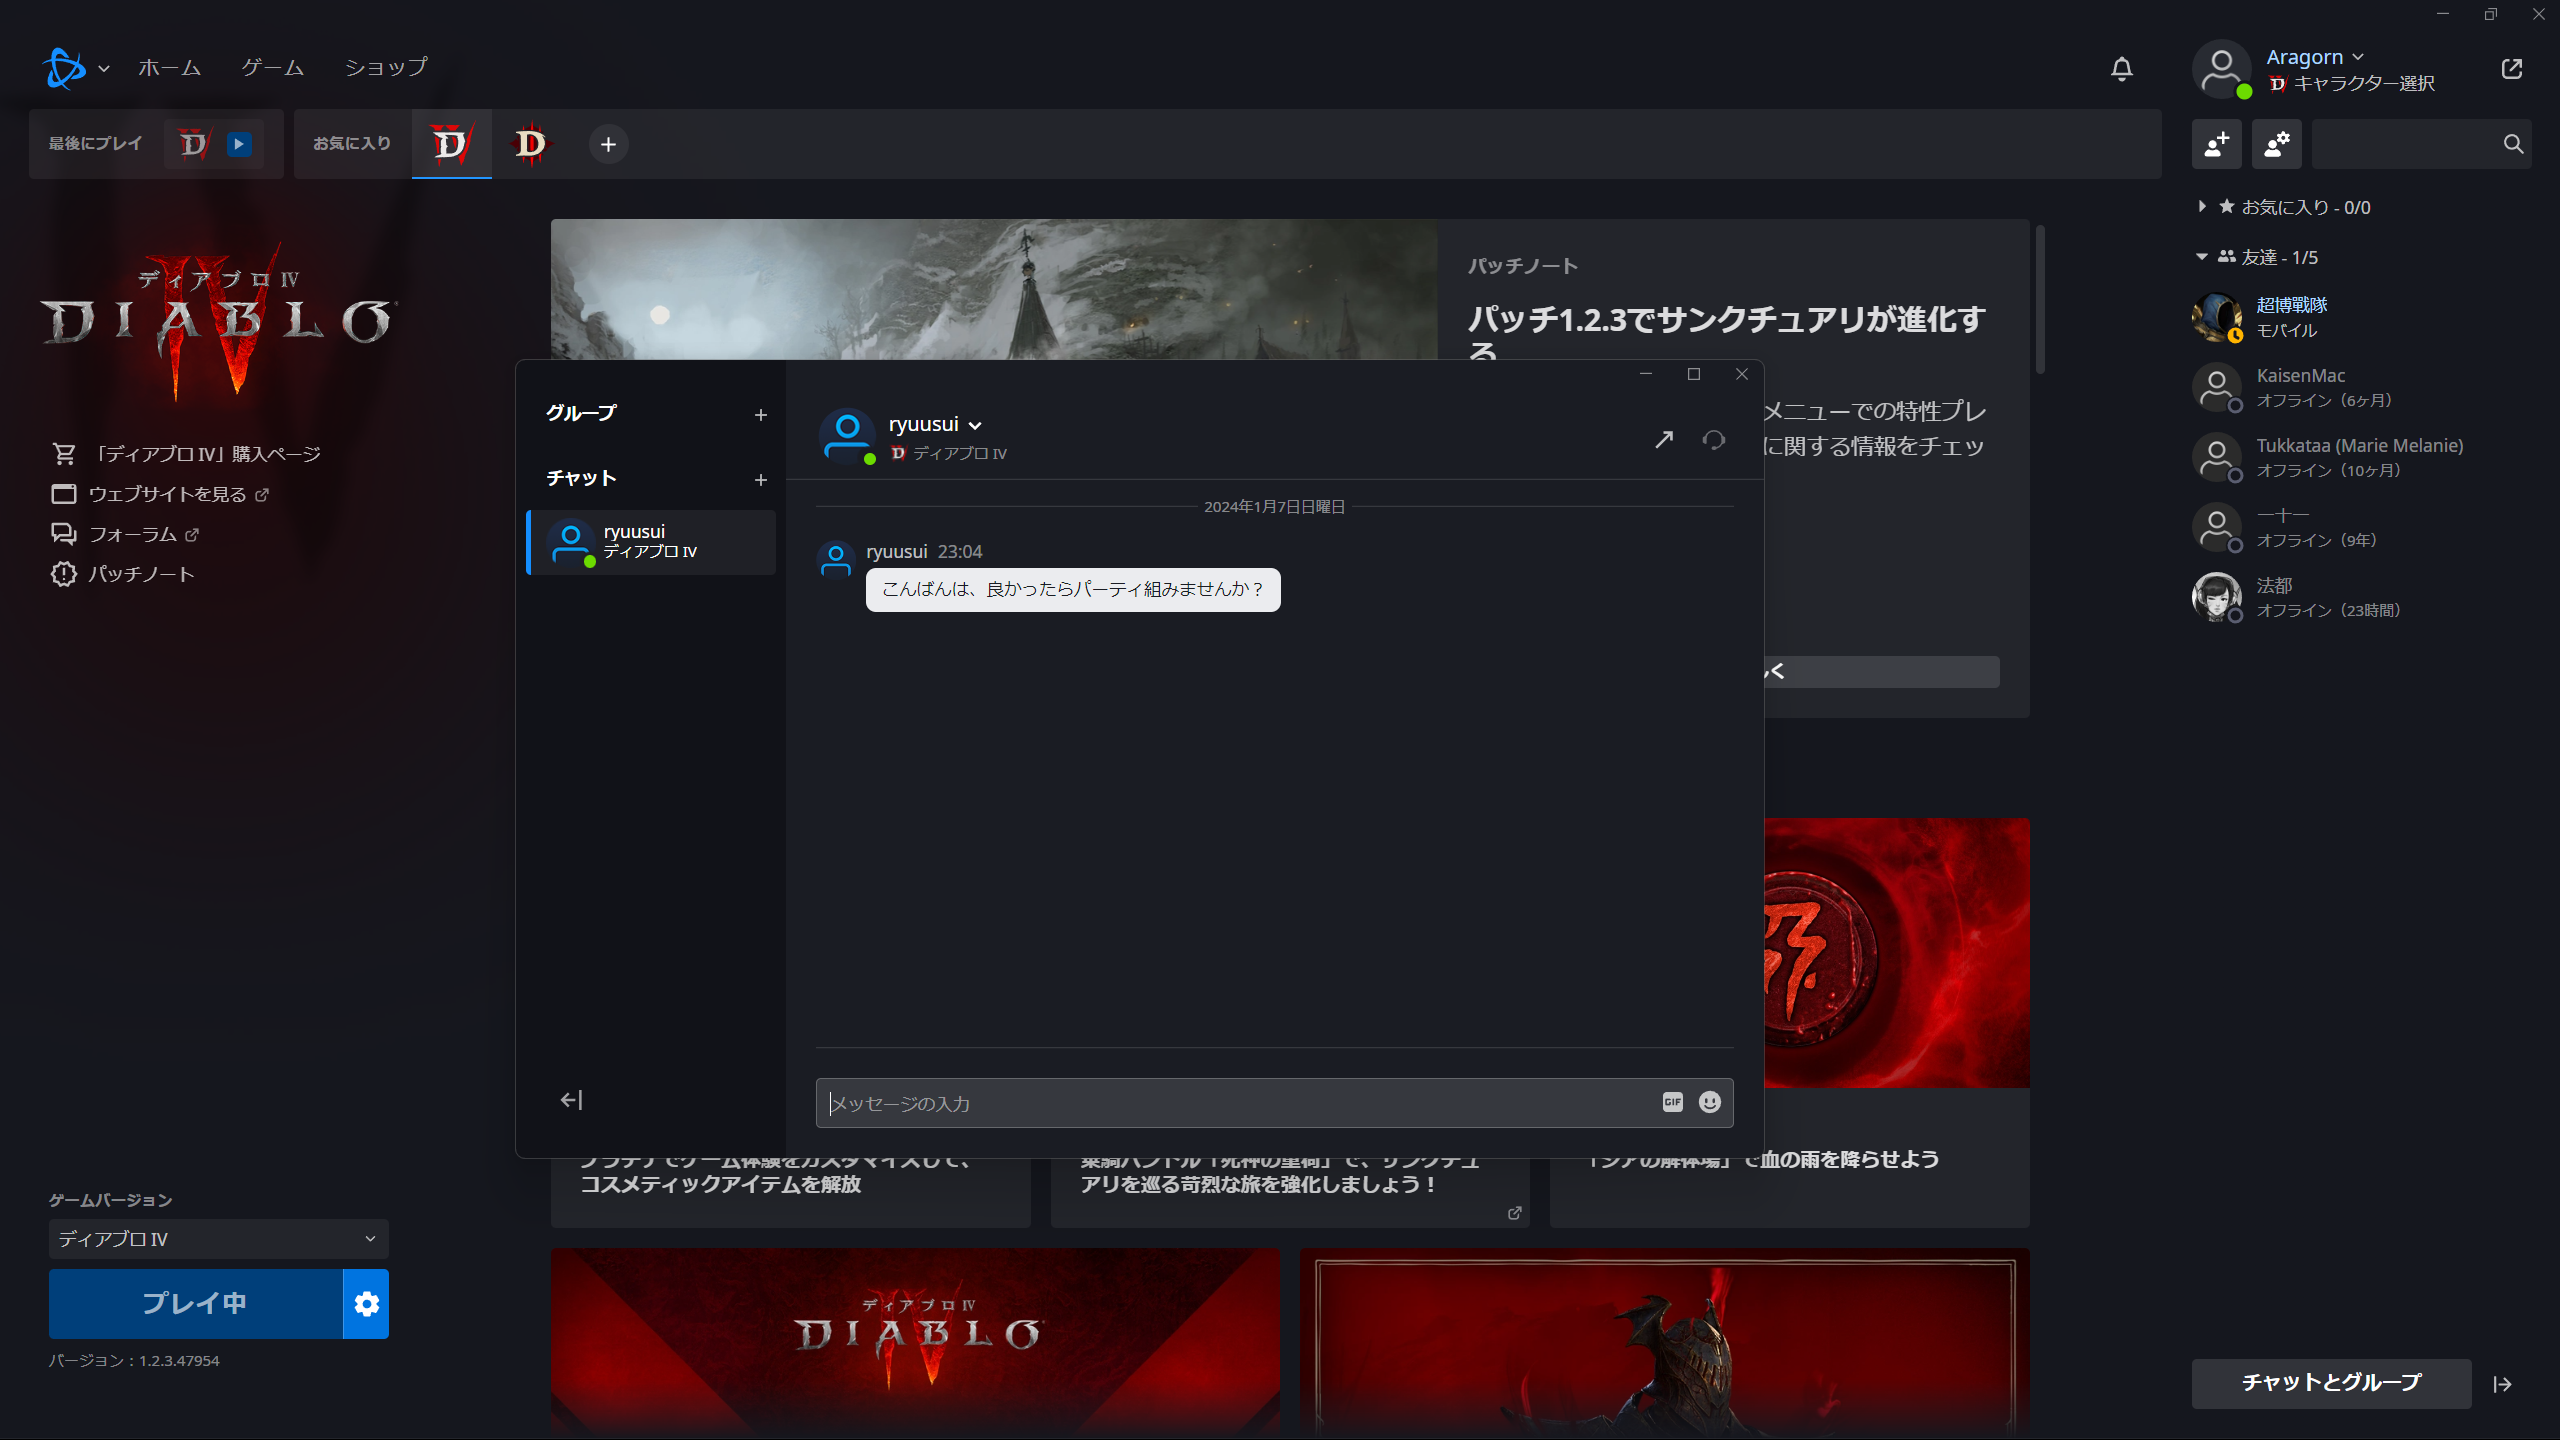Open external link icon on middle news card

tap(1515, 1213)
